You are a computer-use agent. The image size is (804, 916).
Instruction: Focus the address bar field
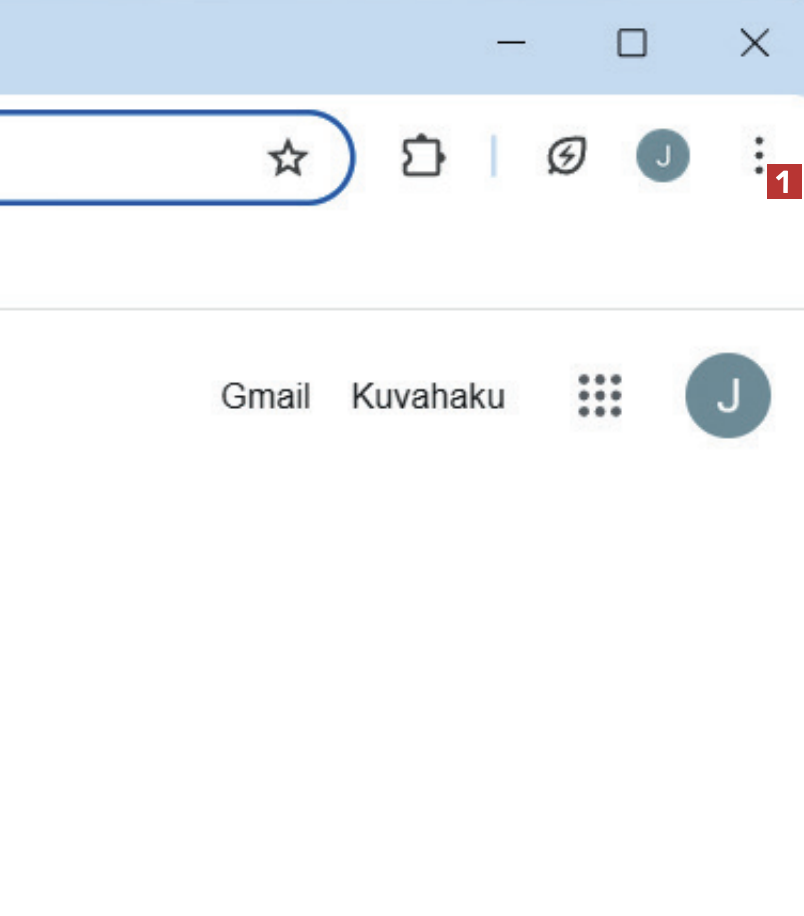tap(120, 158)
